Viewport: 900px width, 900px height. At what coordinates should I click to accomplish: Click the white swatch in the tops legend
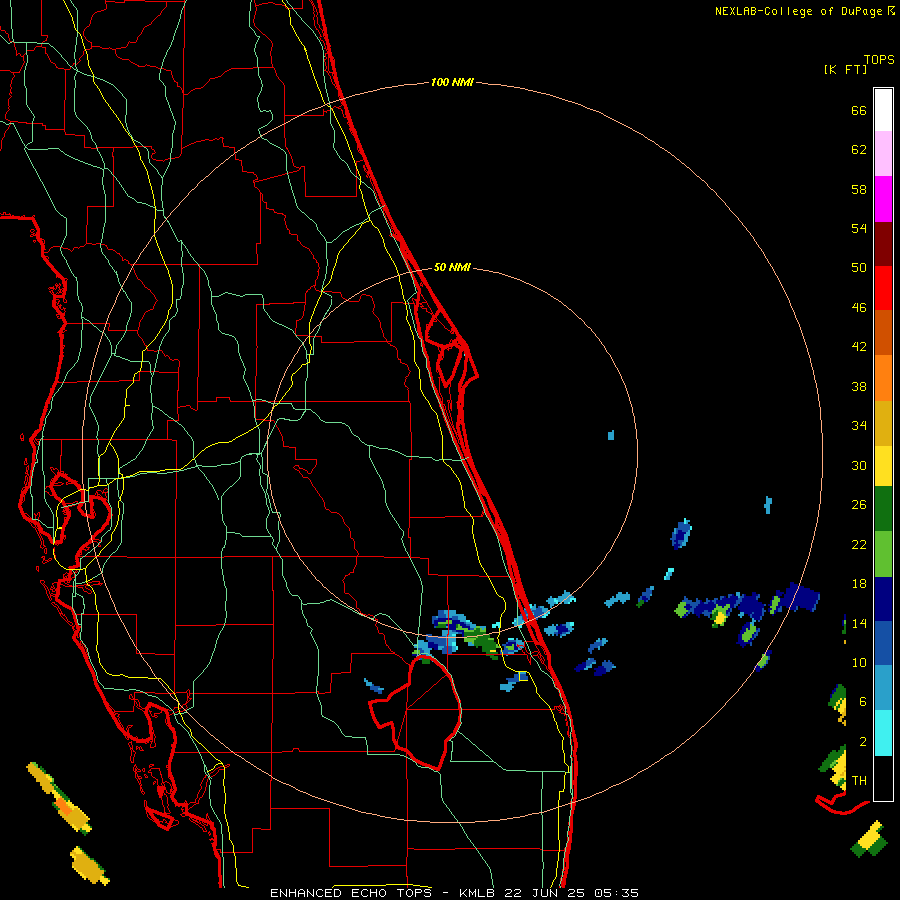[x=883, y=110]
